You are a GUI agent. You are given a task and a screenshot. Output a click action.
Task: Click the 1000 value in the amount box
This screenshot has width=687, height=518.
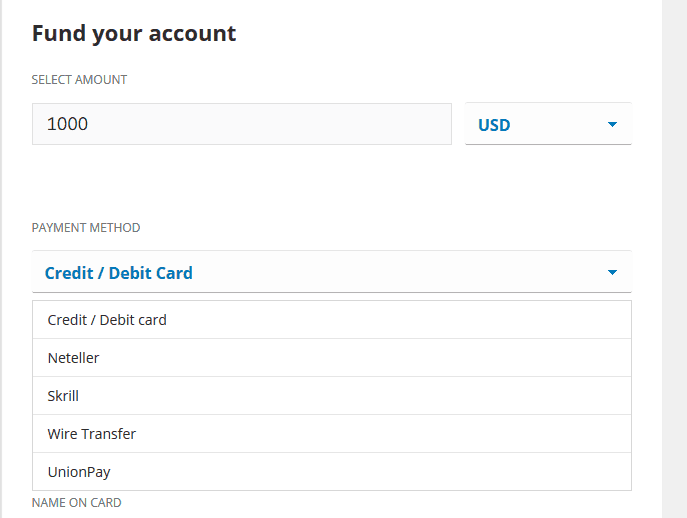(67, 124)
